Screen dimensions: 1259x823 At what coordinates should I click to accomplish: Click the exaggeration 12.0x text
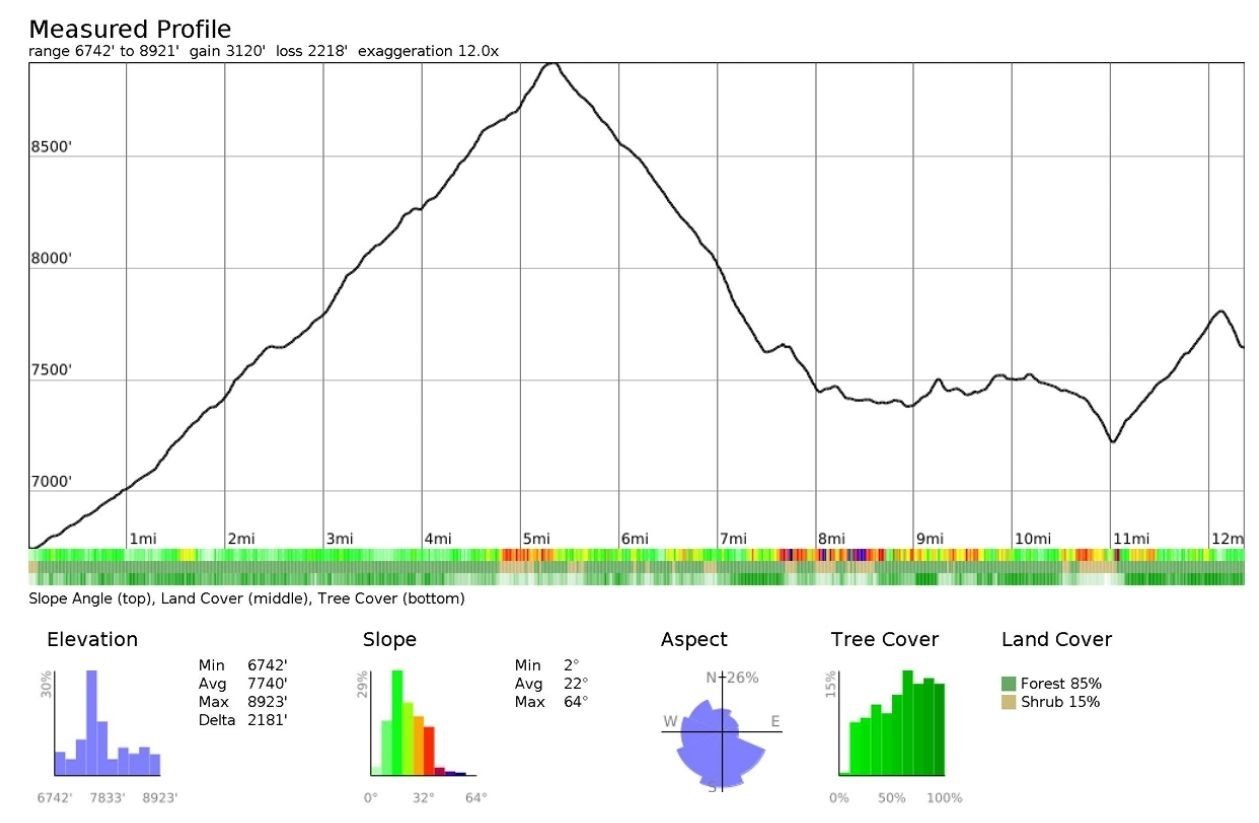coord(442,50)
